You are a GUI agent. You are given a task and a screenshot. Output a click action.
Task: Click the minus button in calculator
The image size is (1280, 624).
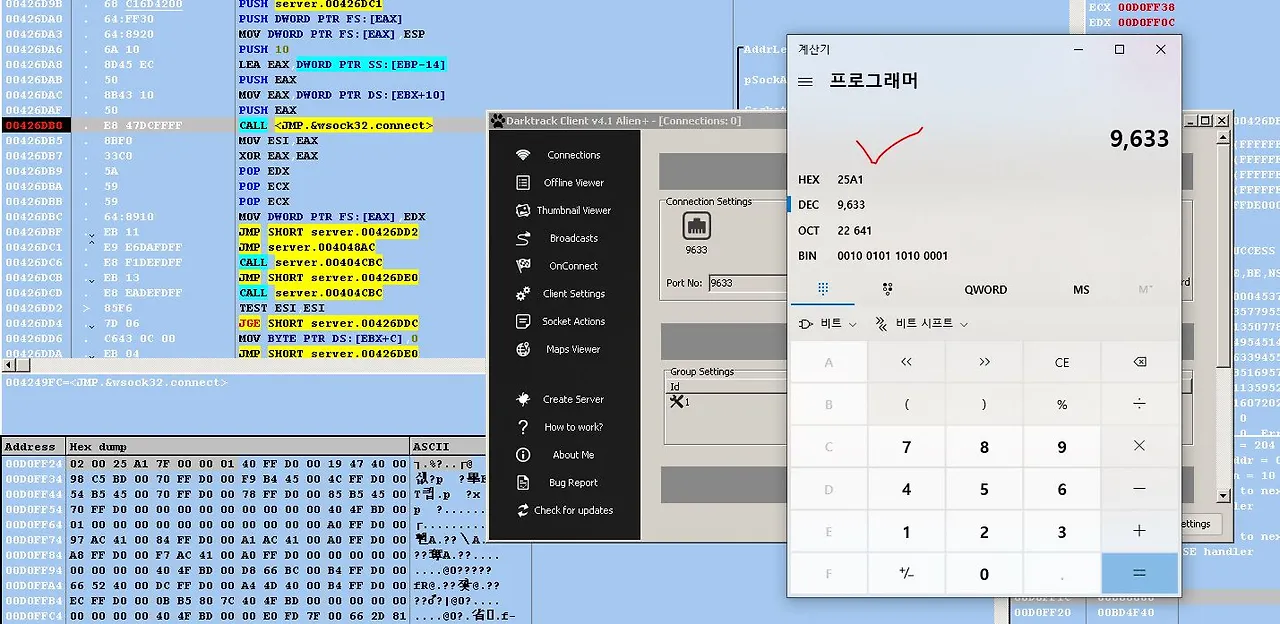tap(1140, 489)
